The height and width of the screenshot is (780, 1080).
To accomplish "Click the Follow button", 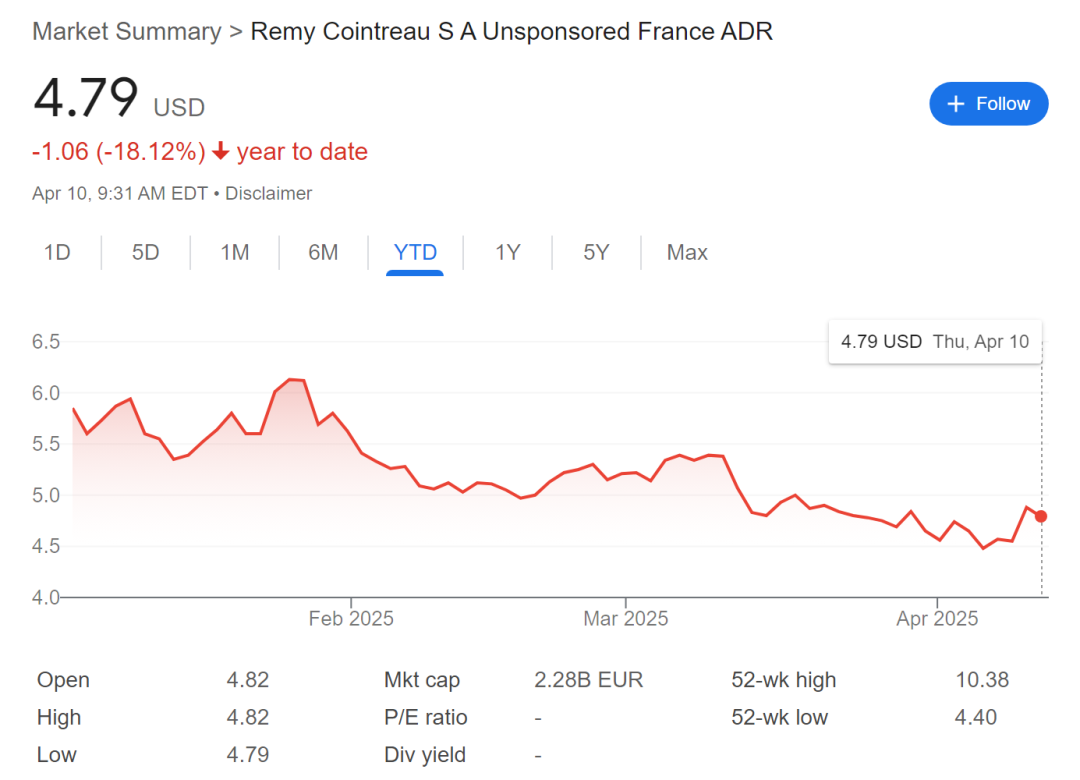I will [988, 104].
